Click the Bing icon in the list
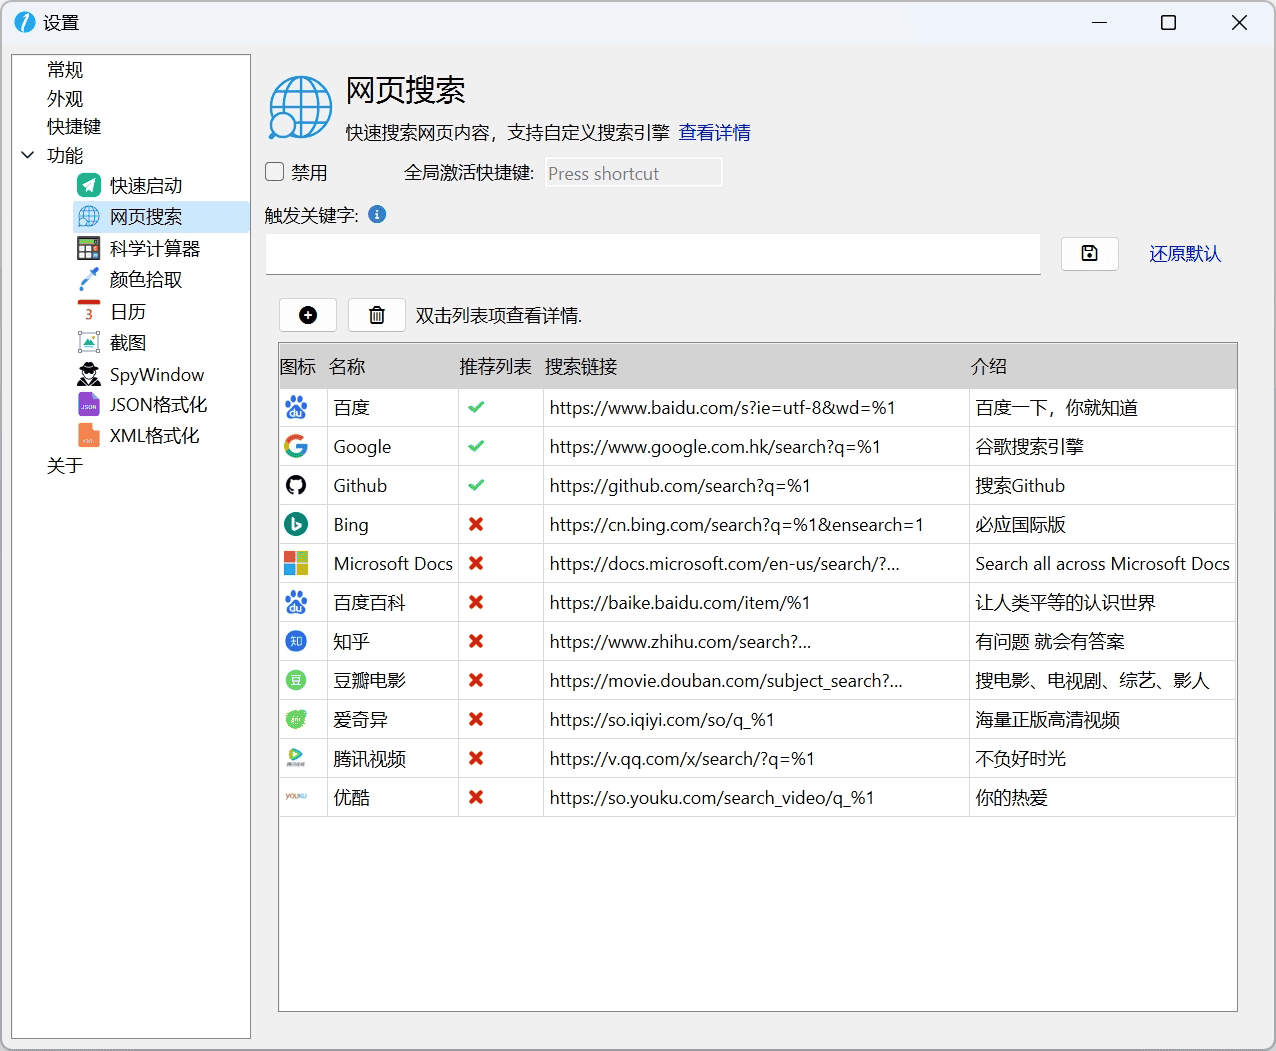This screenshot has width=1276, height=1051. coord(296,525)
